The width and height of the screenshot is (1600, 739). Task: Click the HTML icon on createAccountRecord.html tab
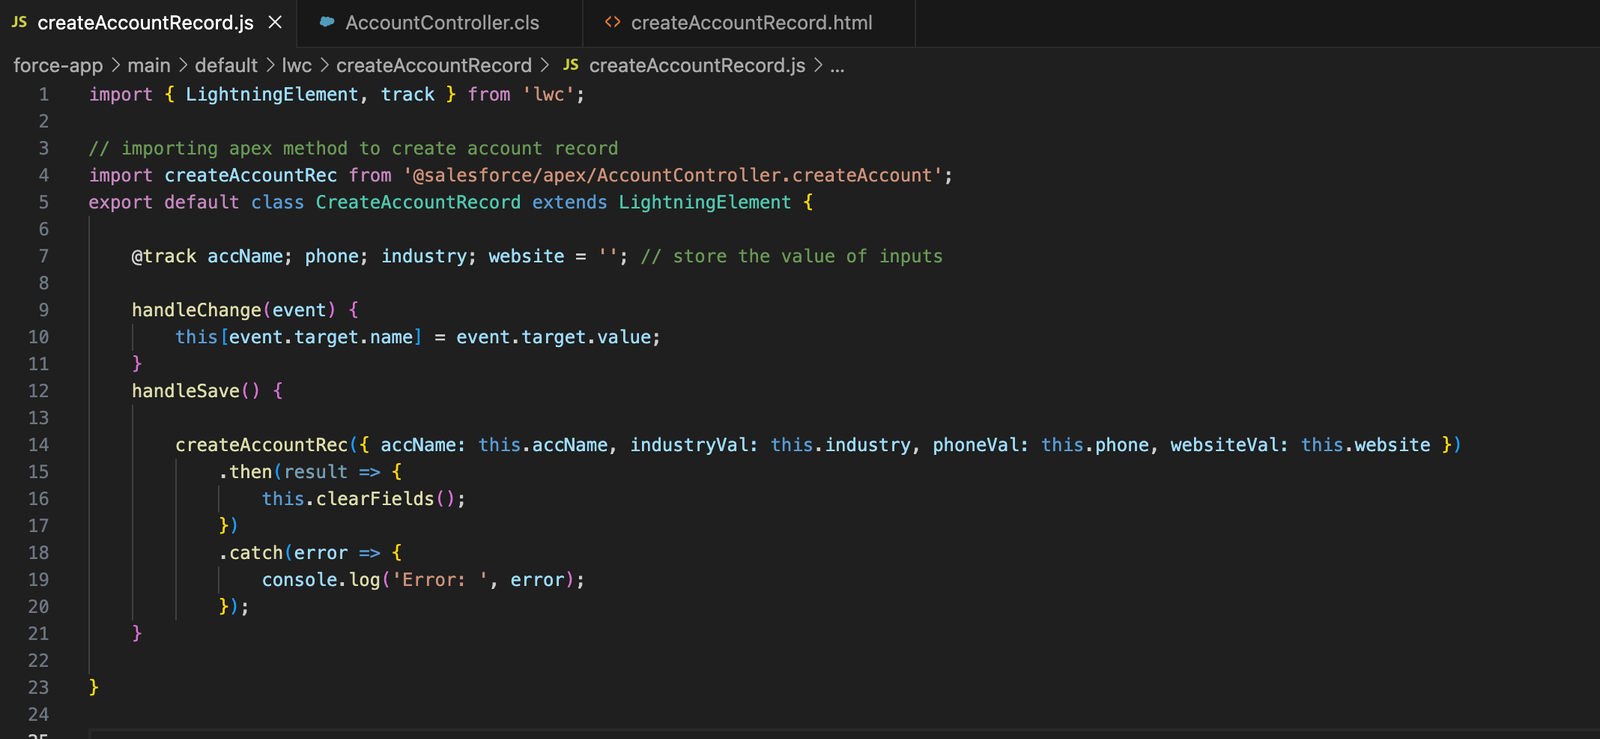click(613, 21)
